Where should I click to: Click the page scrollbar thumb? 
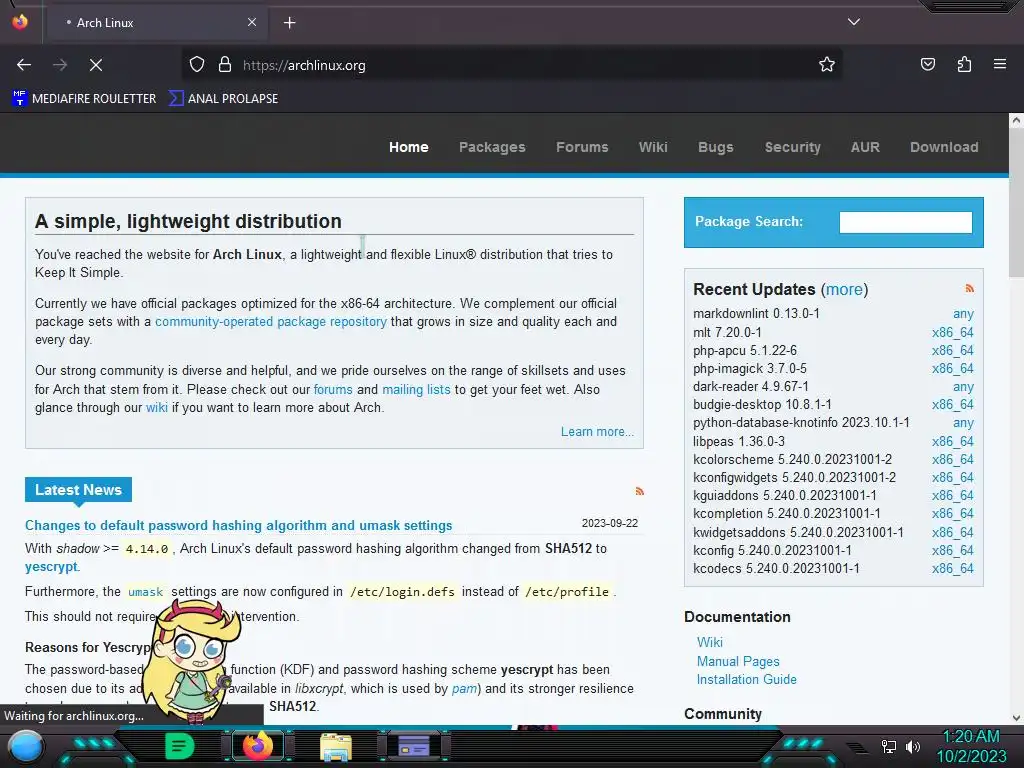pos(1016,204)
